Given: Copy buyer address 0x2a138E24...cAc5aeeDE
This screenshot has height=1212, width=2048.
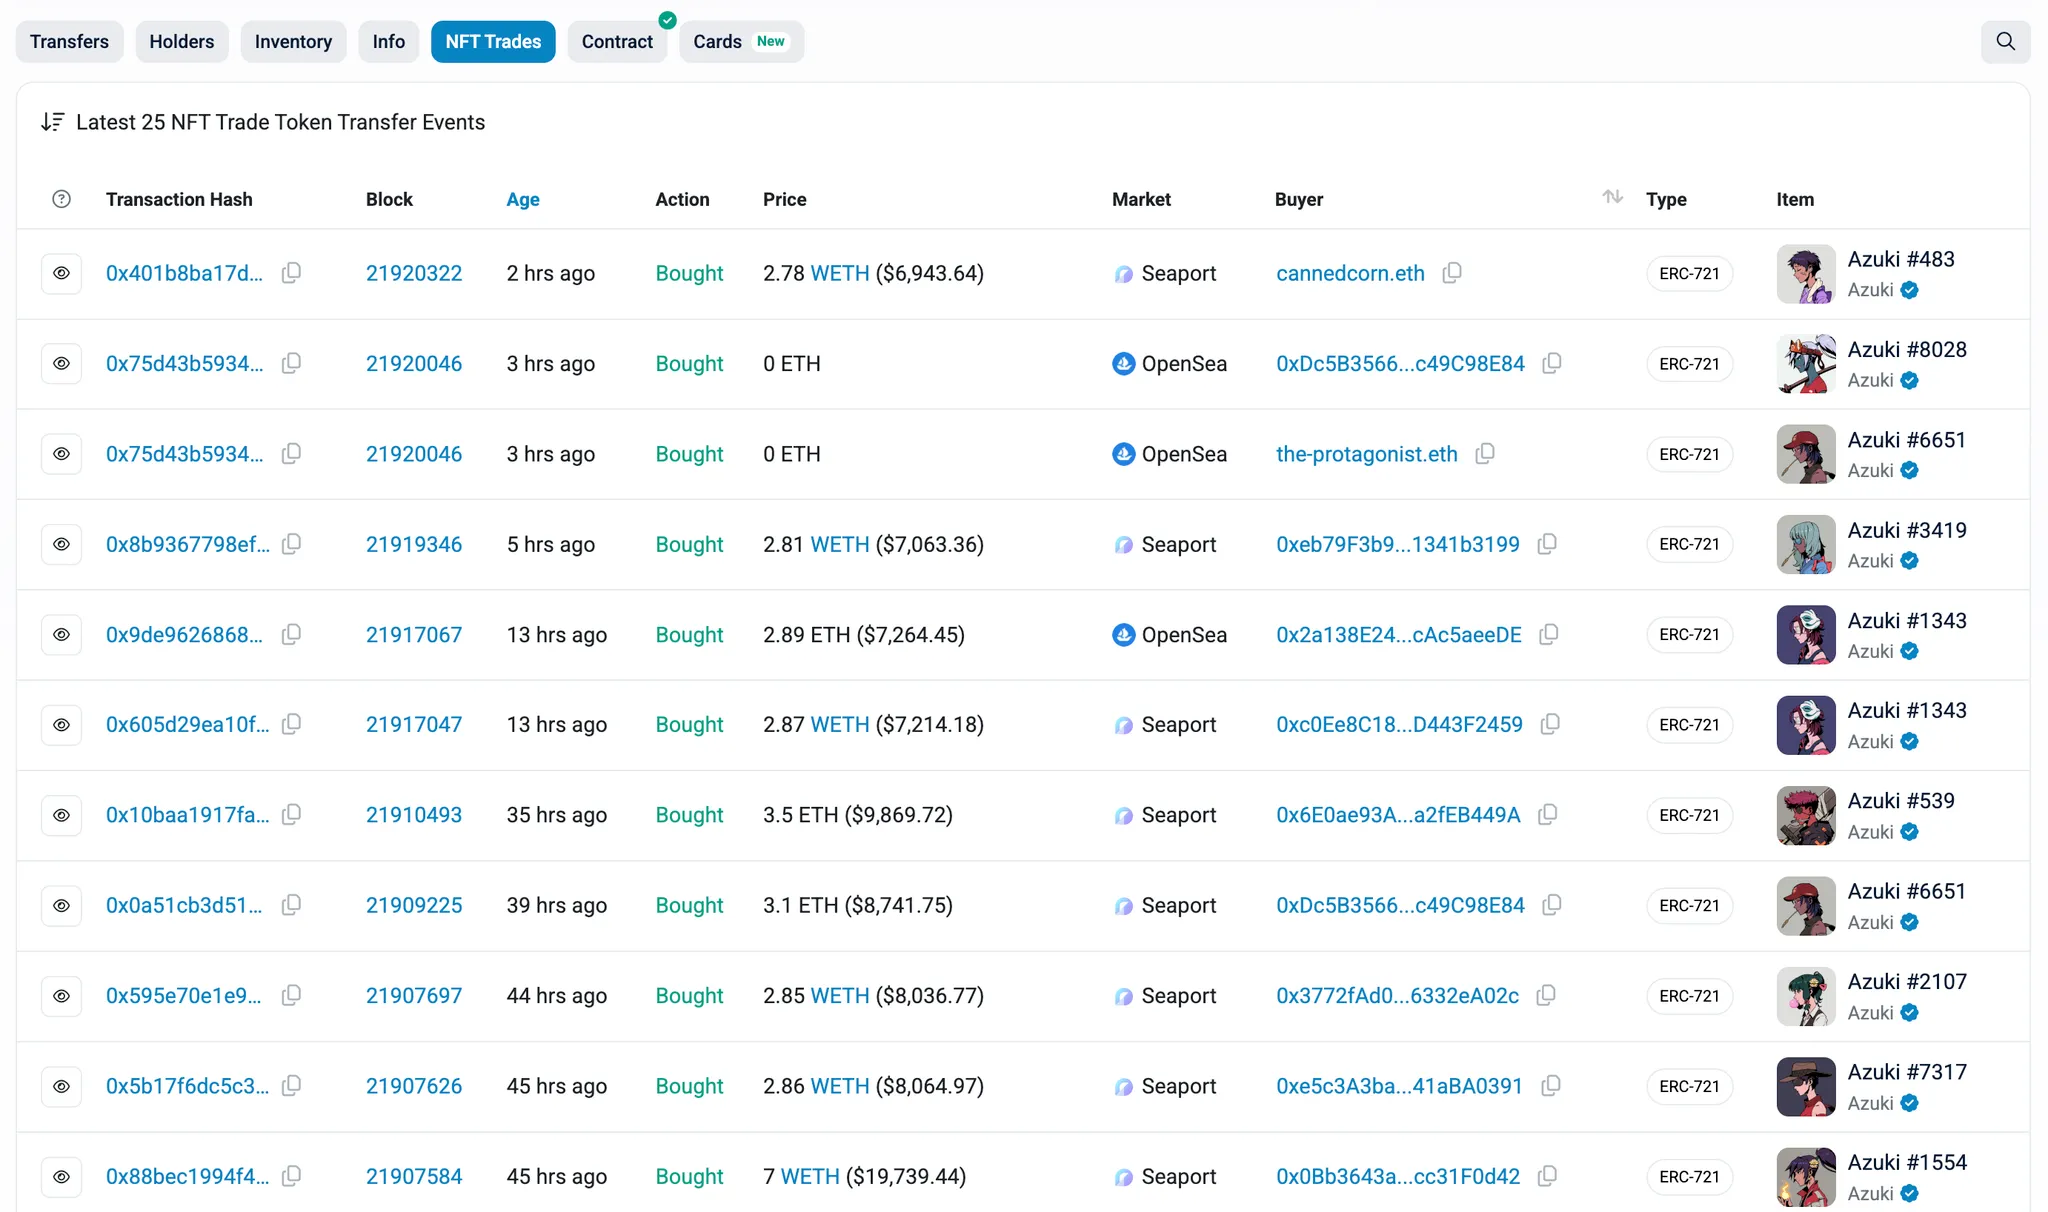Looking at the screenshot, I should tap(1549, 634).
